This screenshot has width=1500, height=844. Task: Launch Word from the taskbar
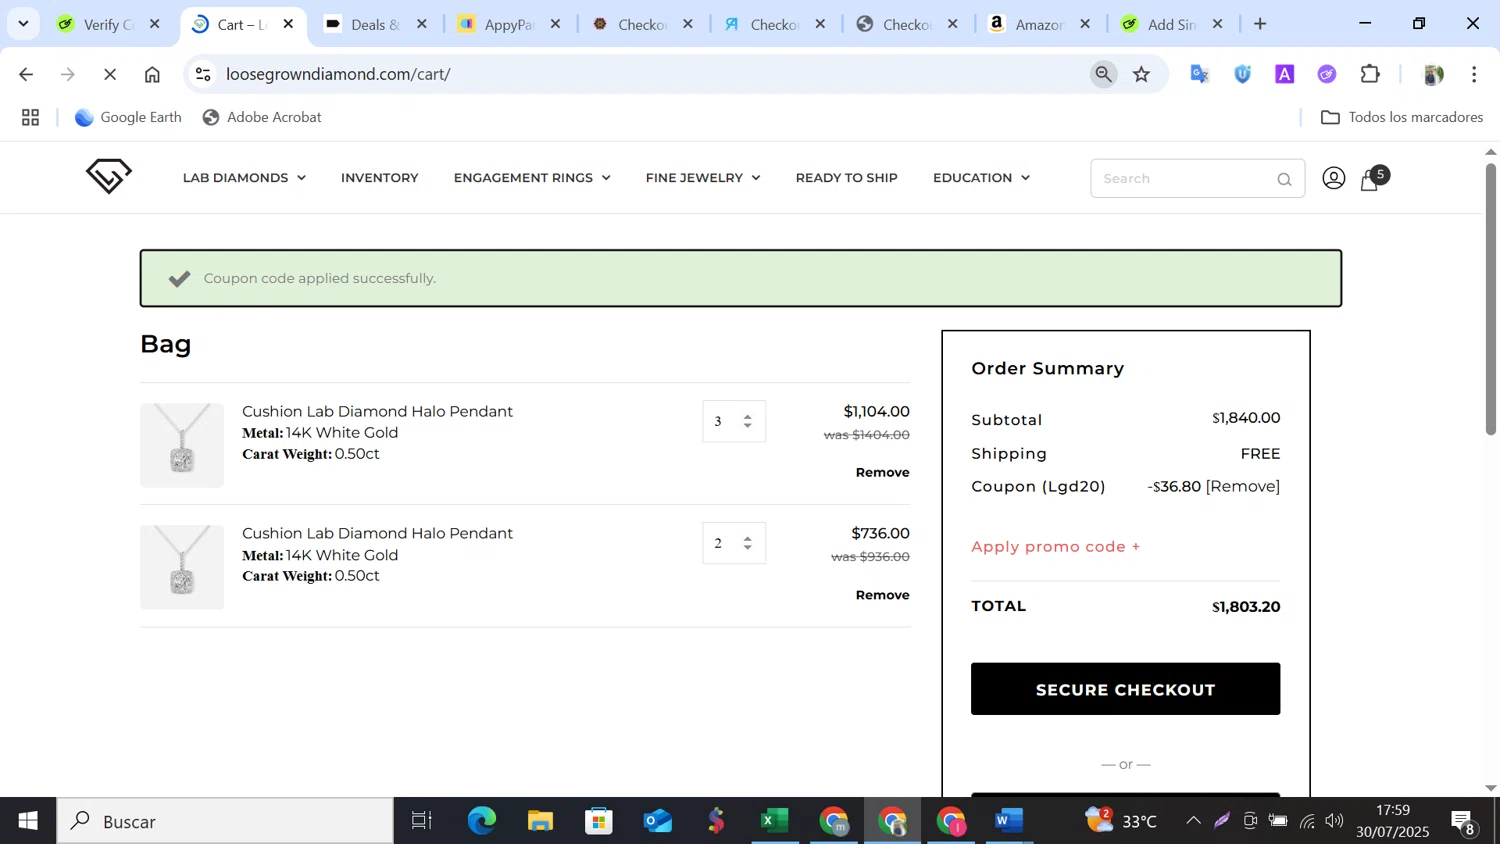[1008, 821]
